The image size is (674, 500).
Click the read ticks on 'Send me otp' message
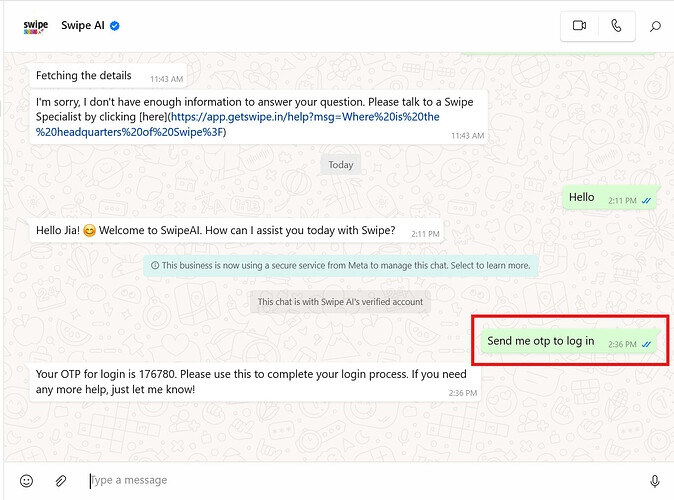(x=646, y=344)
